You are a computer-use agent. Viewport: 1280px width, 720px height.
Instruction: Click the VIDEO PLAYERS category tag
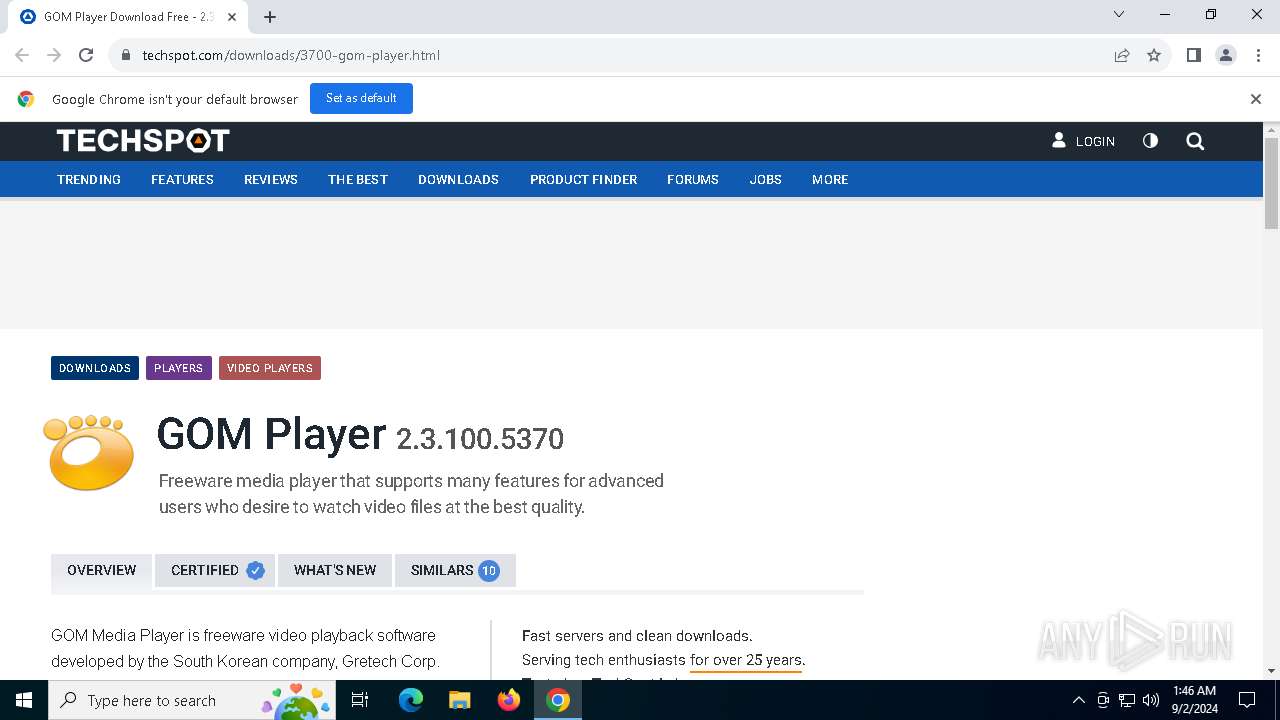[x=270, y=368]
